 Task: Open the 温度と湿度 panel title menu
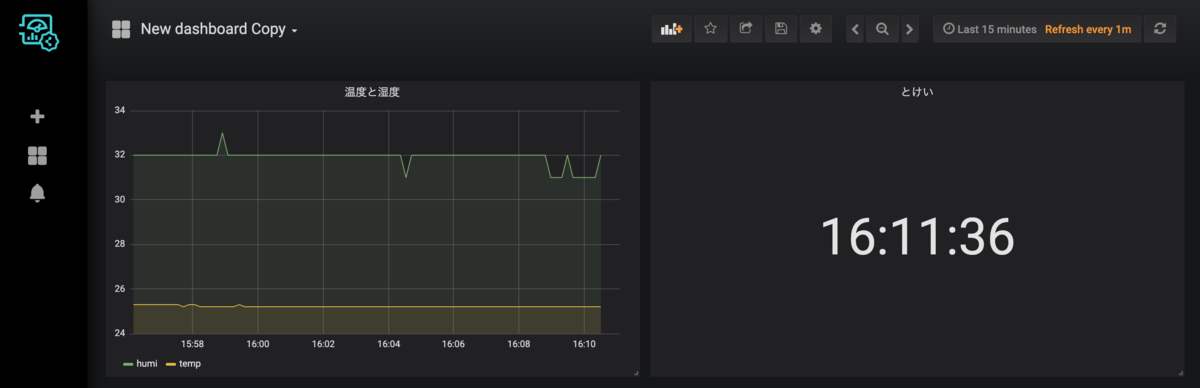(x=372, y=92)
